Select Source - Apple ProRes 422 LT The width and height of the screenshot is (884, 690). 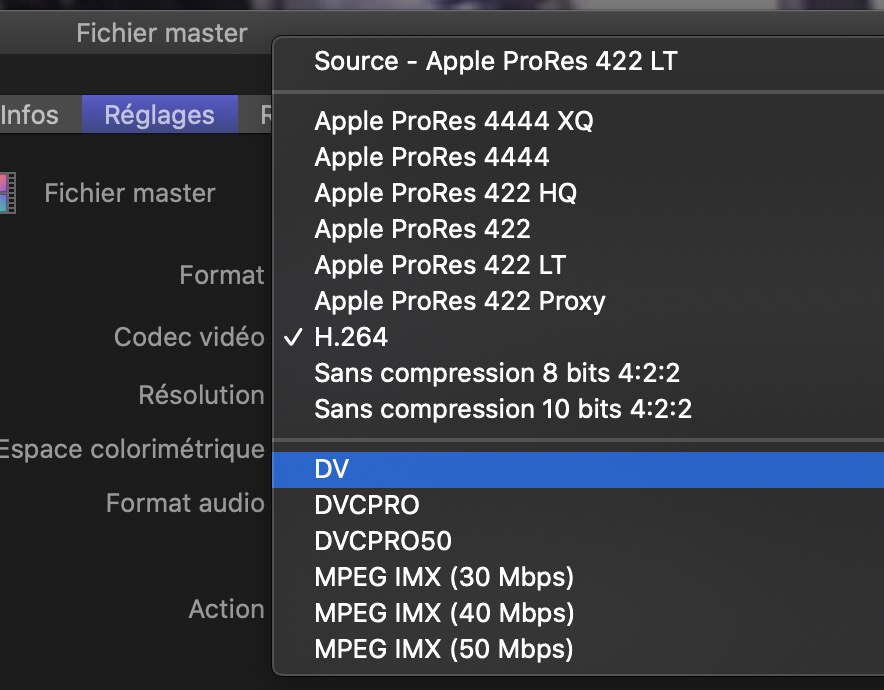pyautogui.click(x=495, y=61)
